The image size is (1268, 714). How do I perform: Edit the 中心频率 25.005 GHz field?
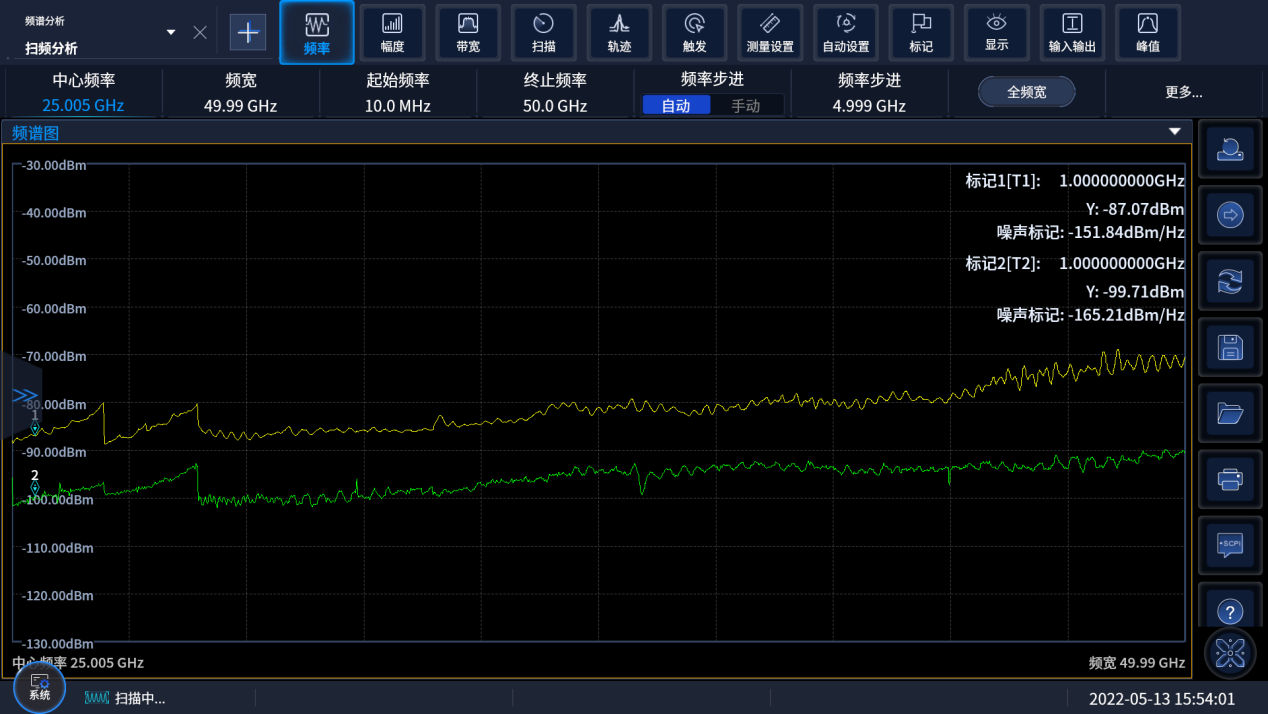[x=83, y=106]
